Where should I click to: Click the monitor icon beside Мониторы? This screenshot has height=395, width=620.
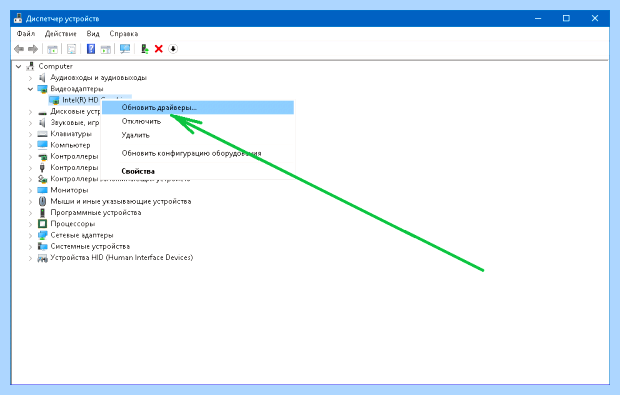[42, 190]
